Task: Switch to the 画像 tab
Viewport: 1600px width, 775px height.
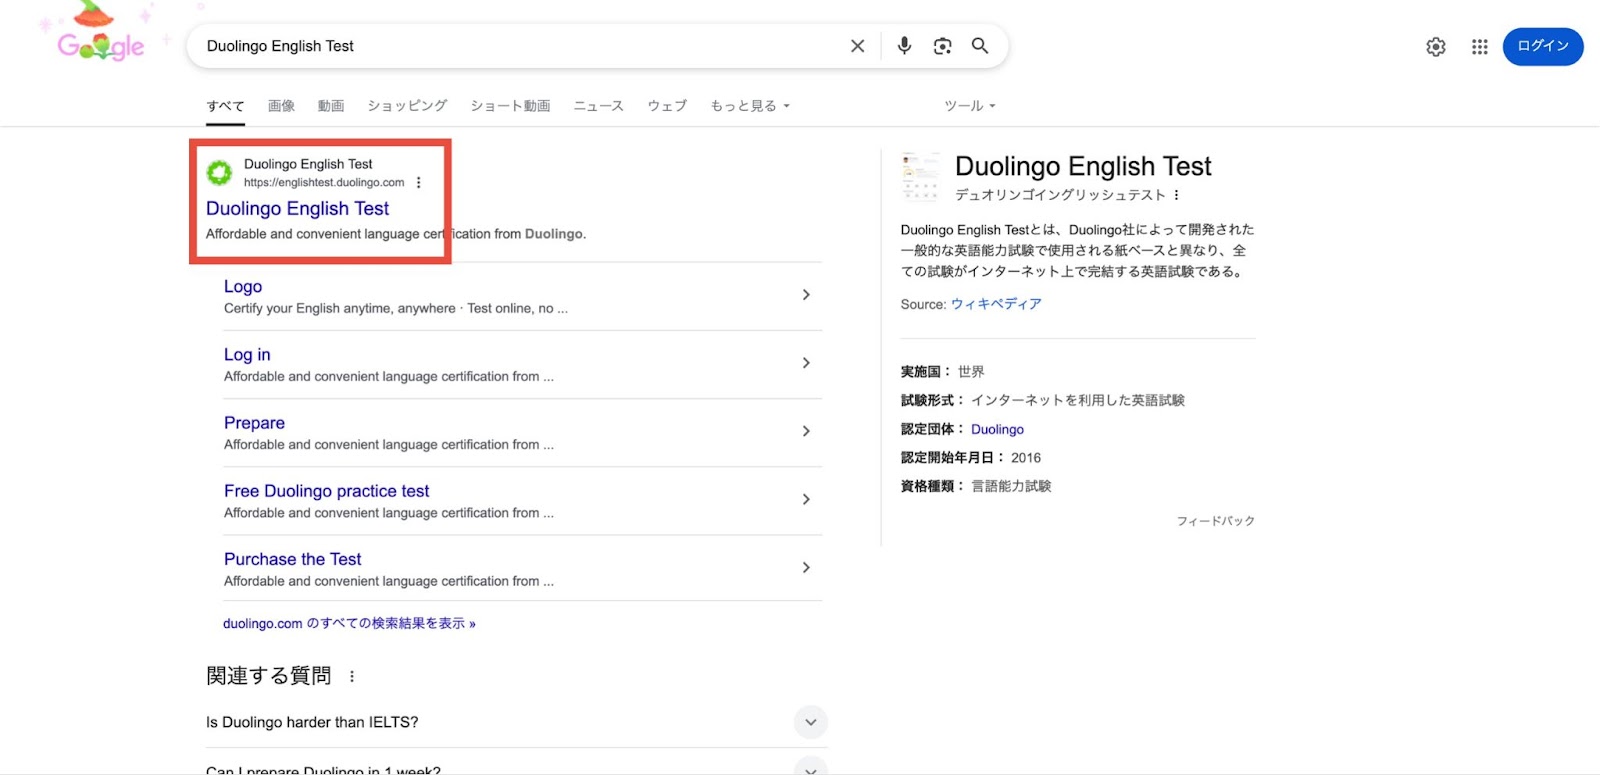Action: click(281, 106)
